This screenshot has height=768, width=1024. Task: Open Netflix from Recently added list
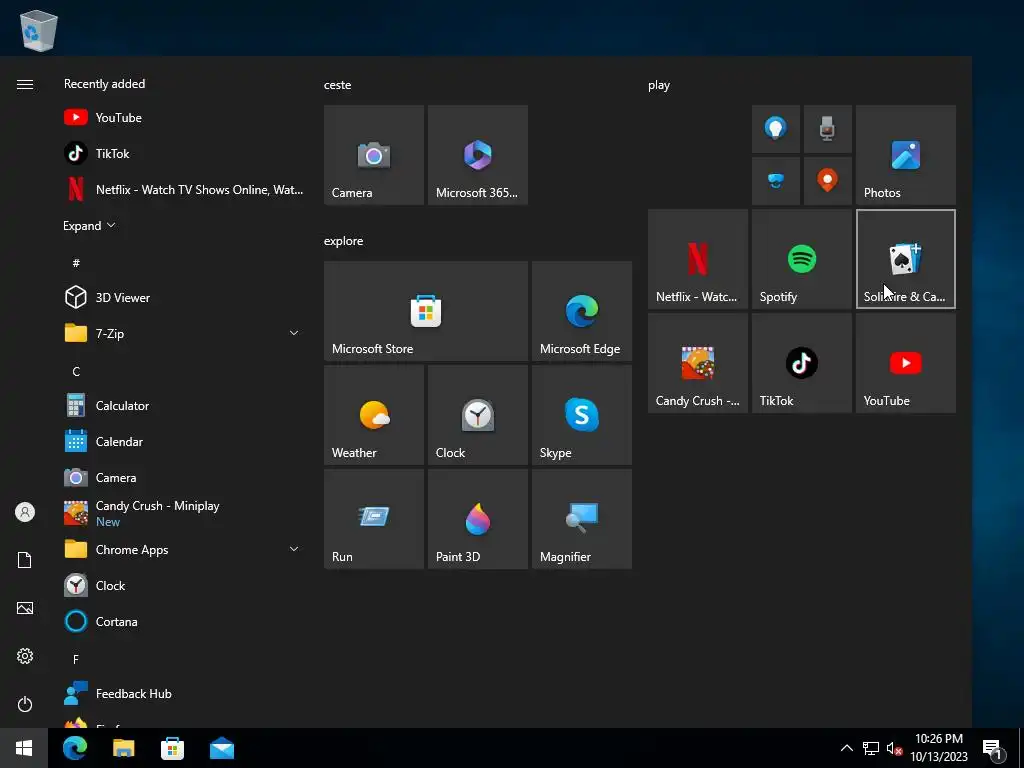pos(185,189)
